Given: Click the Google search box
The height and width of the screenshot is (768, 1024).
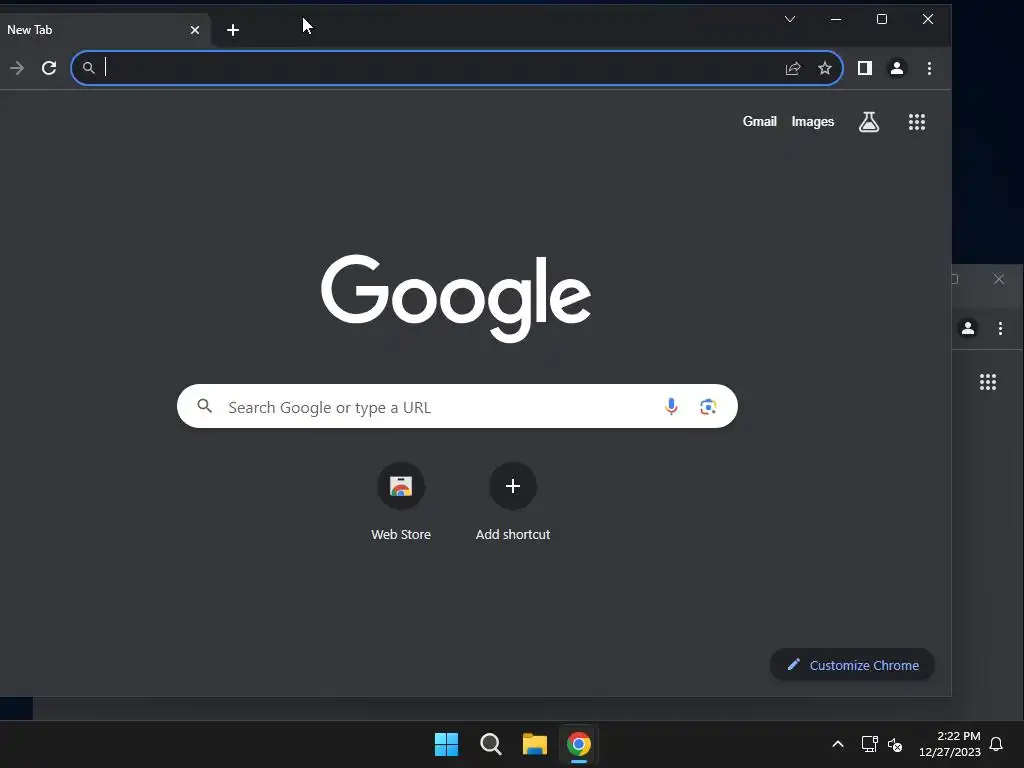Looking at the screenshot, I should click(x=457, y=406).
